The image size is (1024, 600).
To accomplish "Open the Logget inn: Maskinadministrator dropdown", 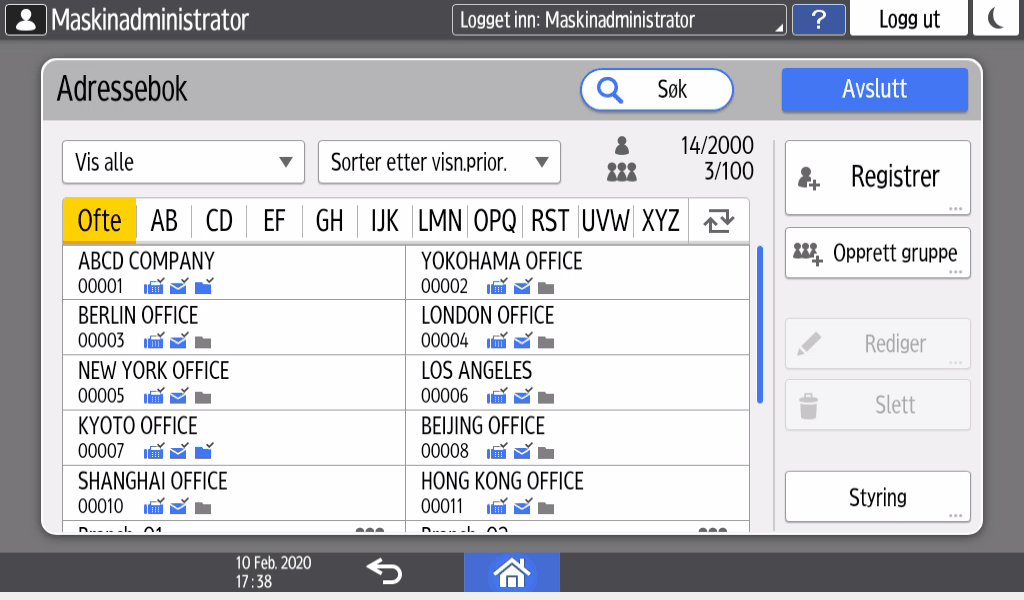I will point(619,20).
